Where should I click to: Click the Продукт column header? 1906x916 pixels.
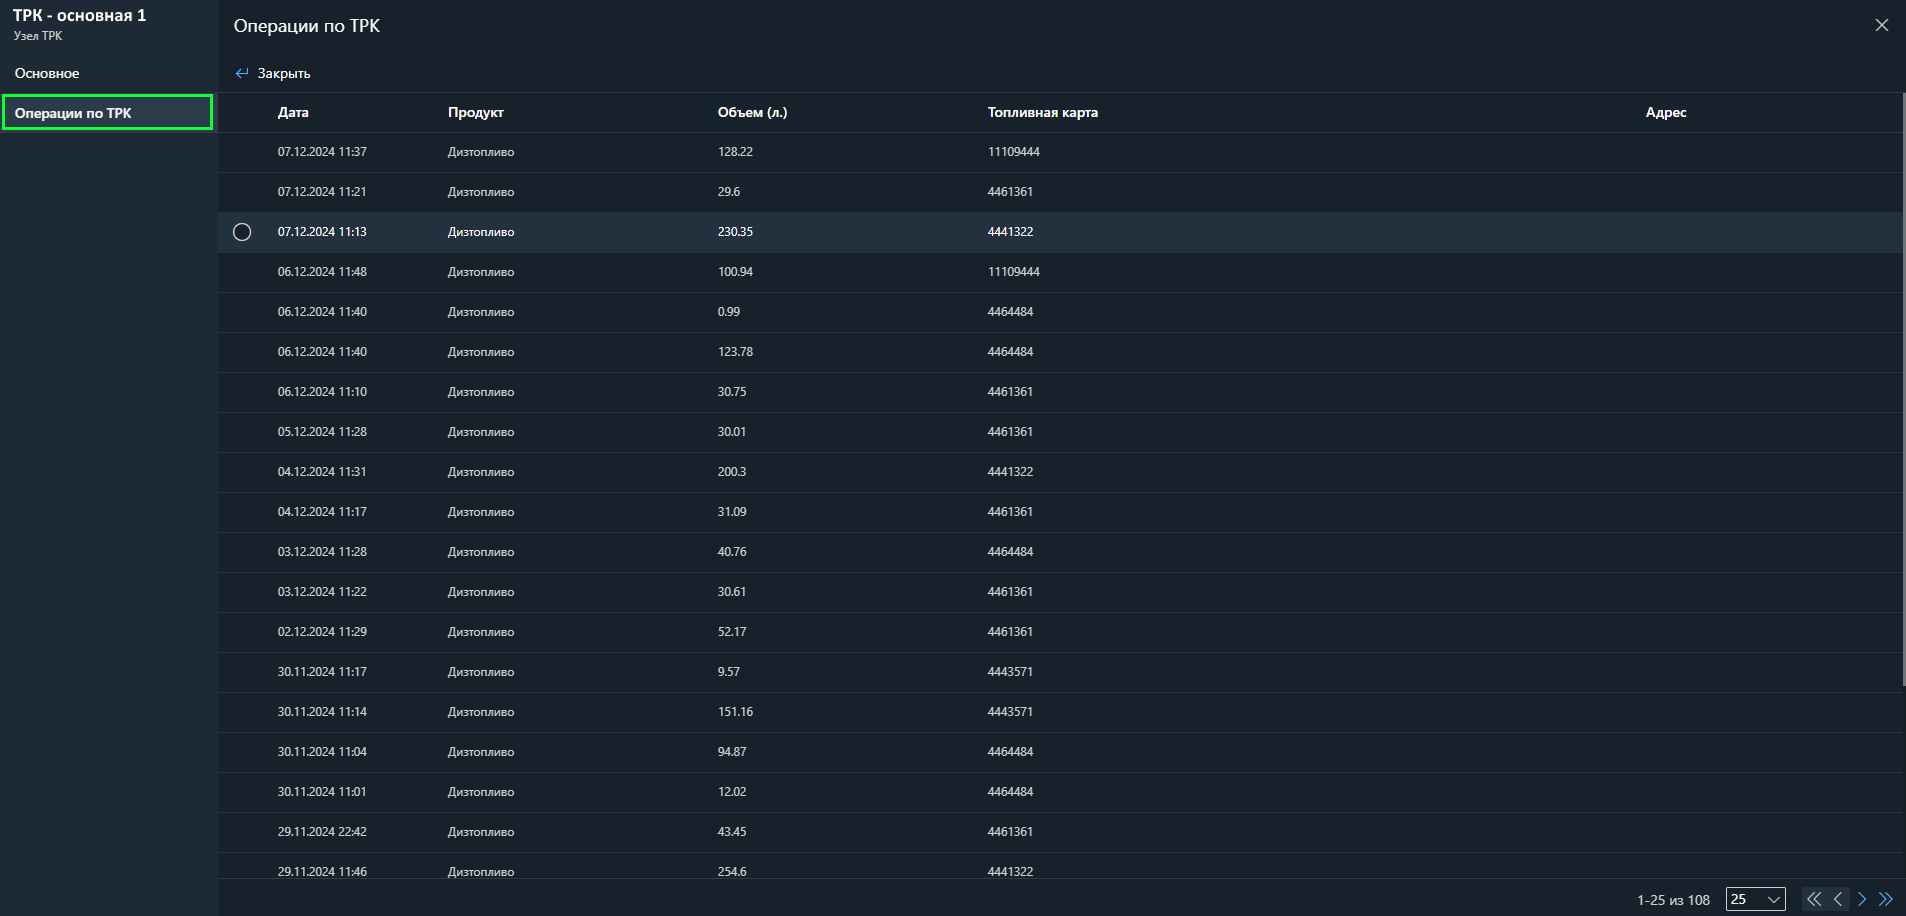tap(475, 113)
